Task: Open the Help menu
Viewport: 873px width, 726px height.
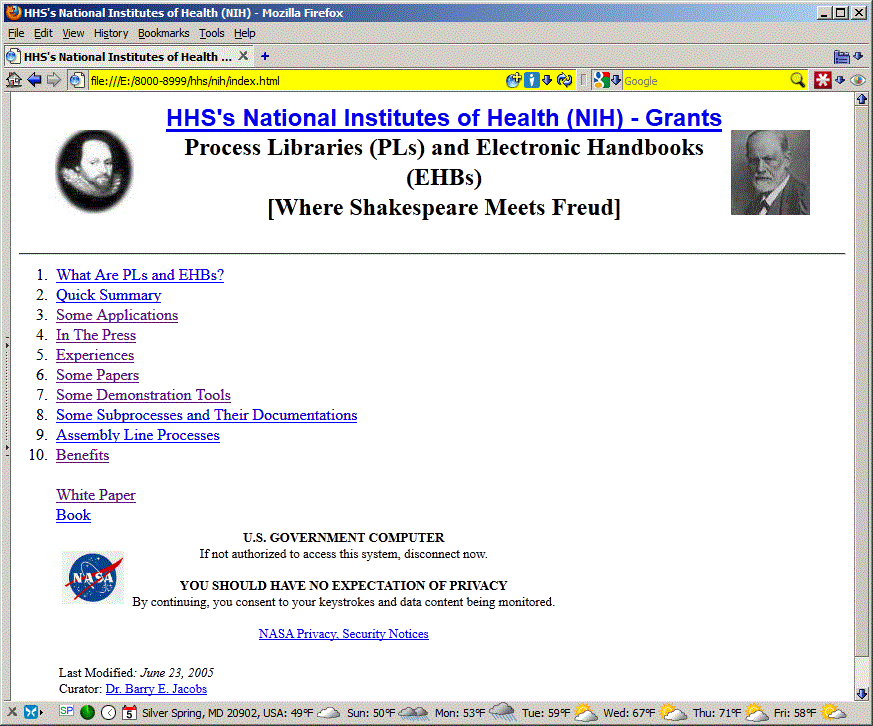Action: (x=244, y=33)
